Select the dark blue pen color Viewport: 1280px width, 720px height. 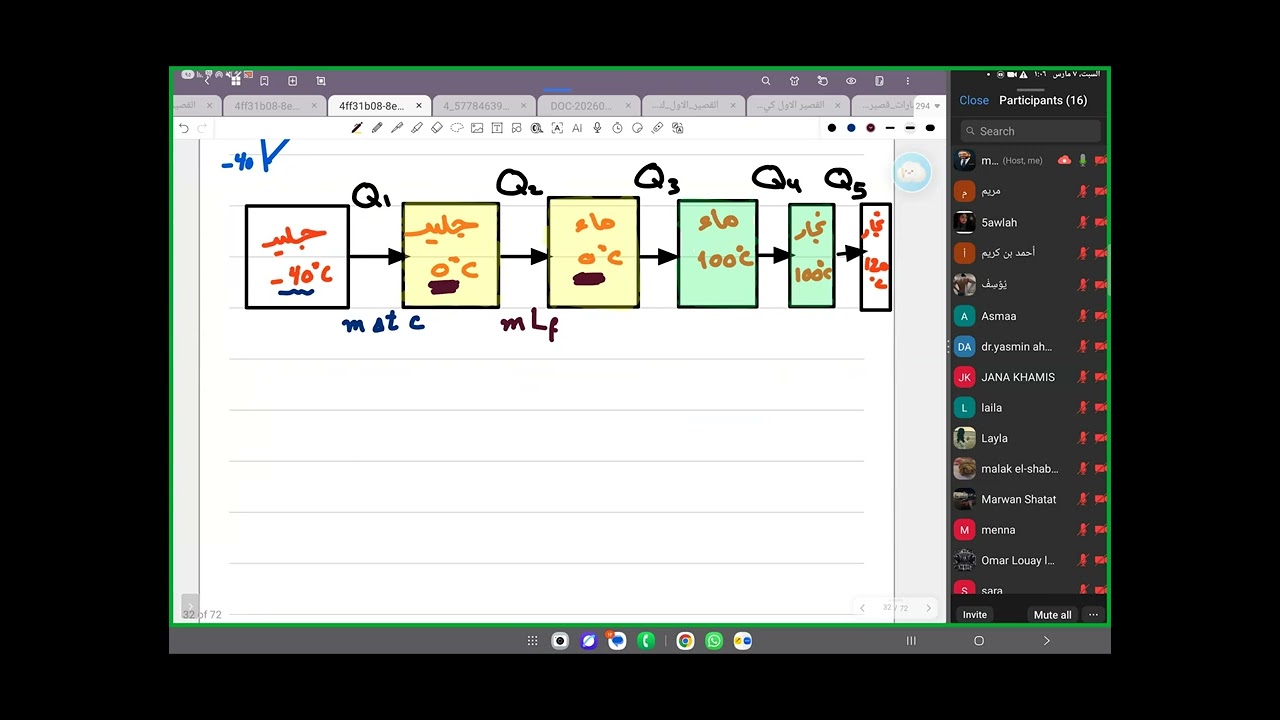pos(851,128)
